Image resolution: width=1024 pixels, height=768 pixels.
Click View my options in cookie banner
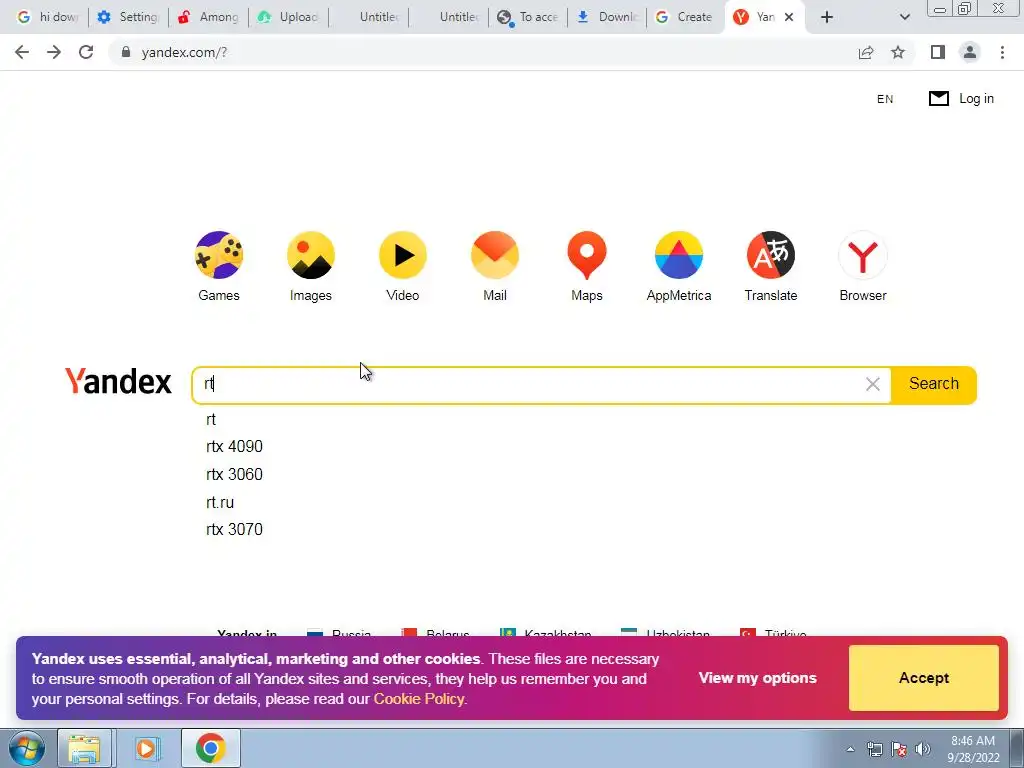758,678
